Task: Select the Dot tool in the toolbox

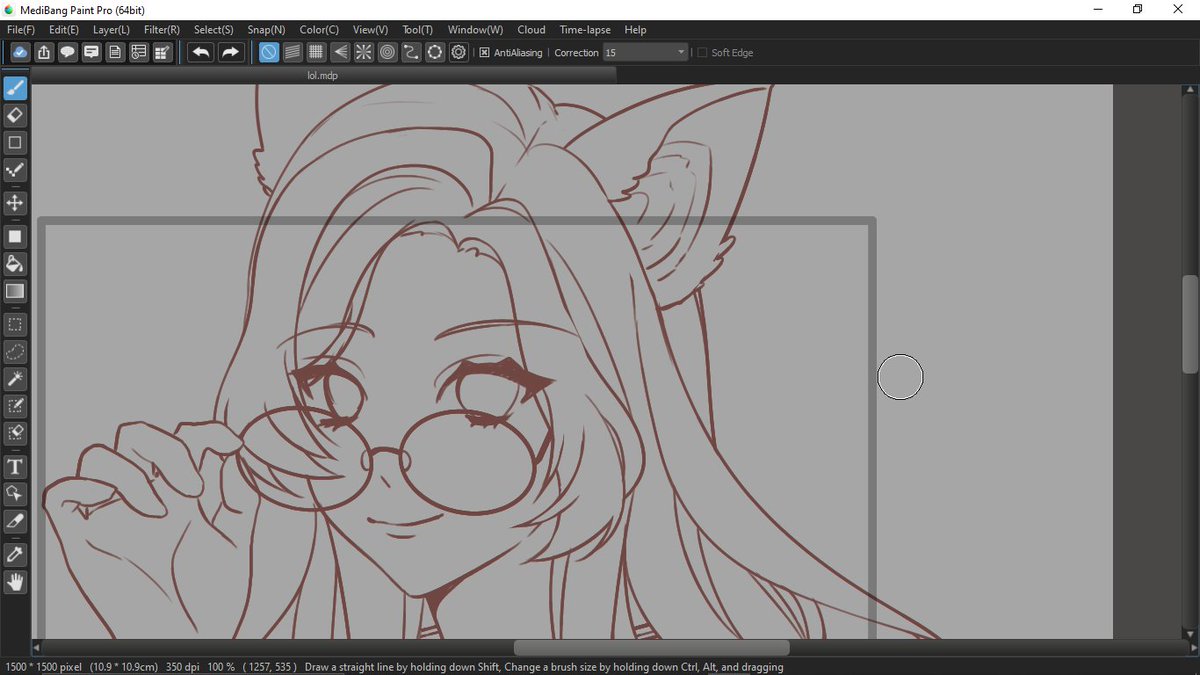Action: coord(15,170)
